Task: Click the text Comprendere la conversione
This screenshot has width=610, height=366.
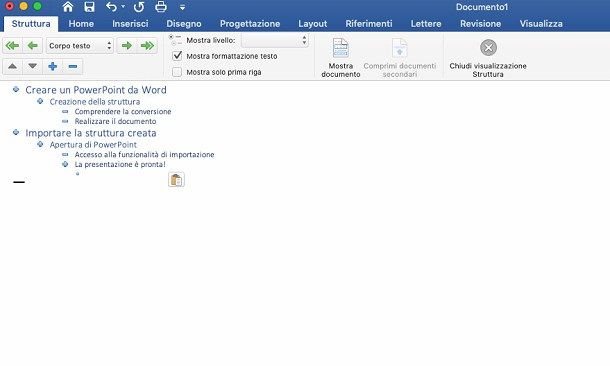Action: 123,112
